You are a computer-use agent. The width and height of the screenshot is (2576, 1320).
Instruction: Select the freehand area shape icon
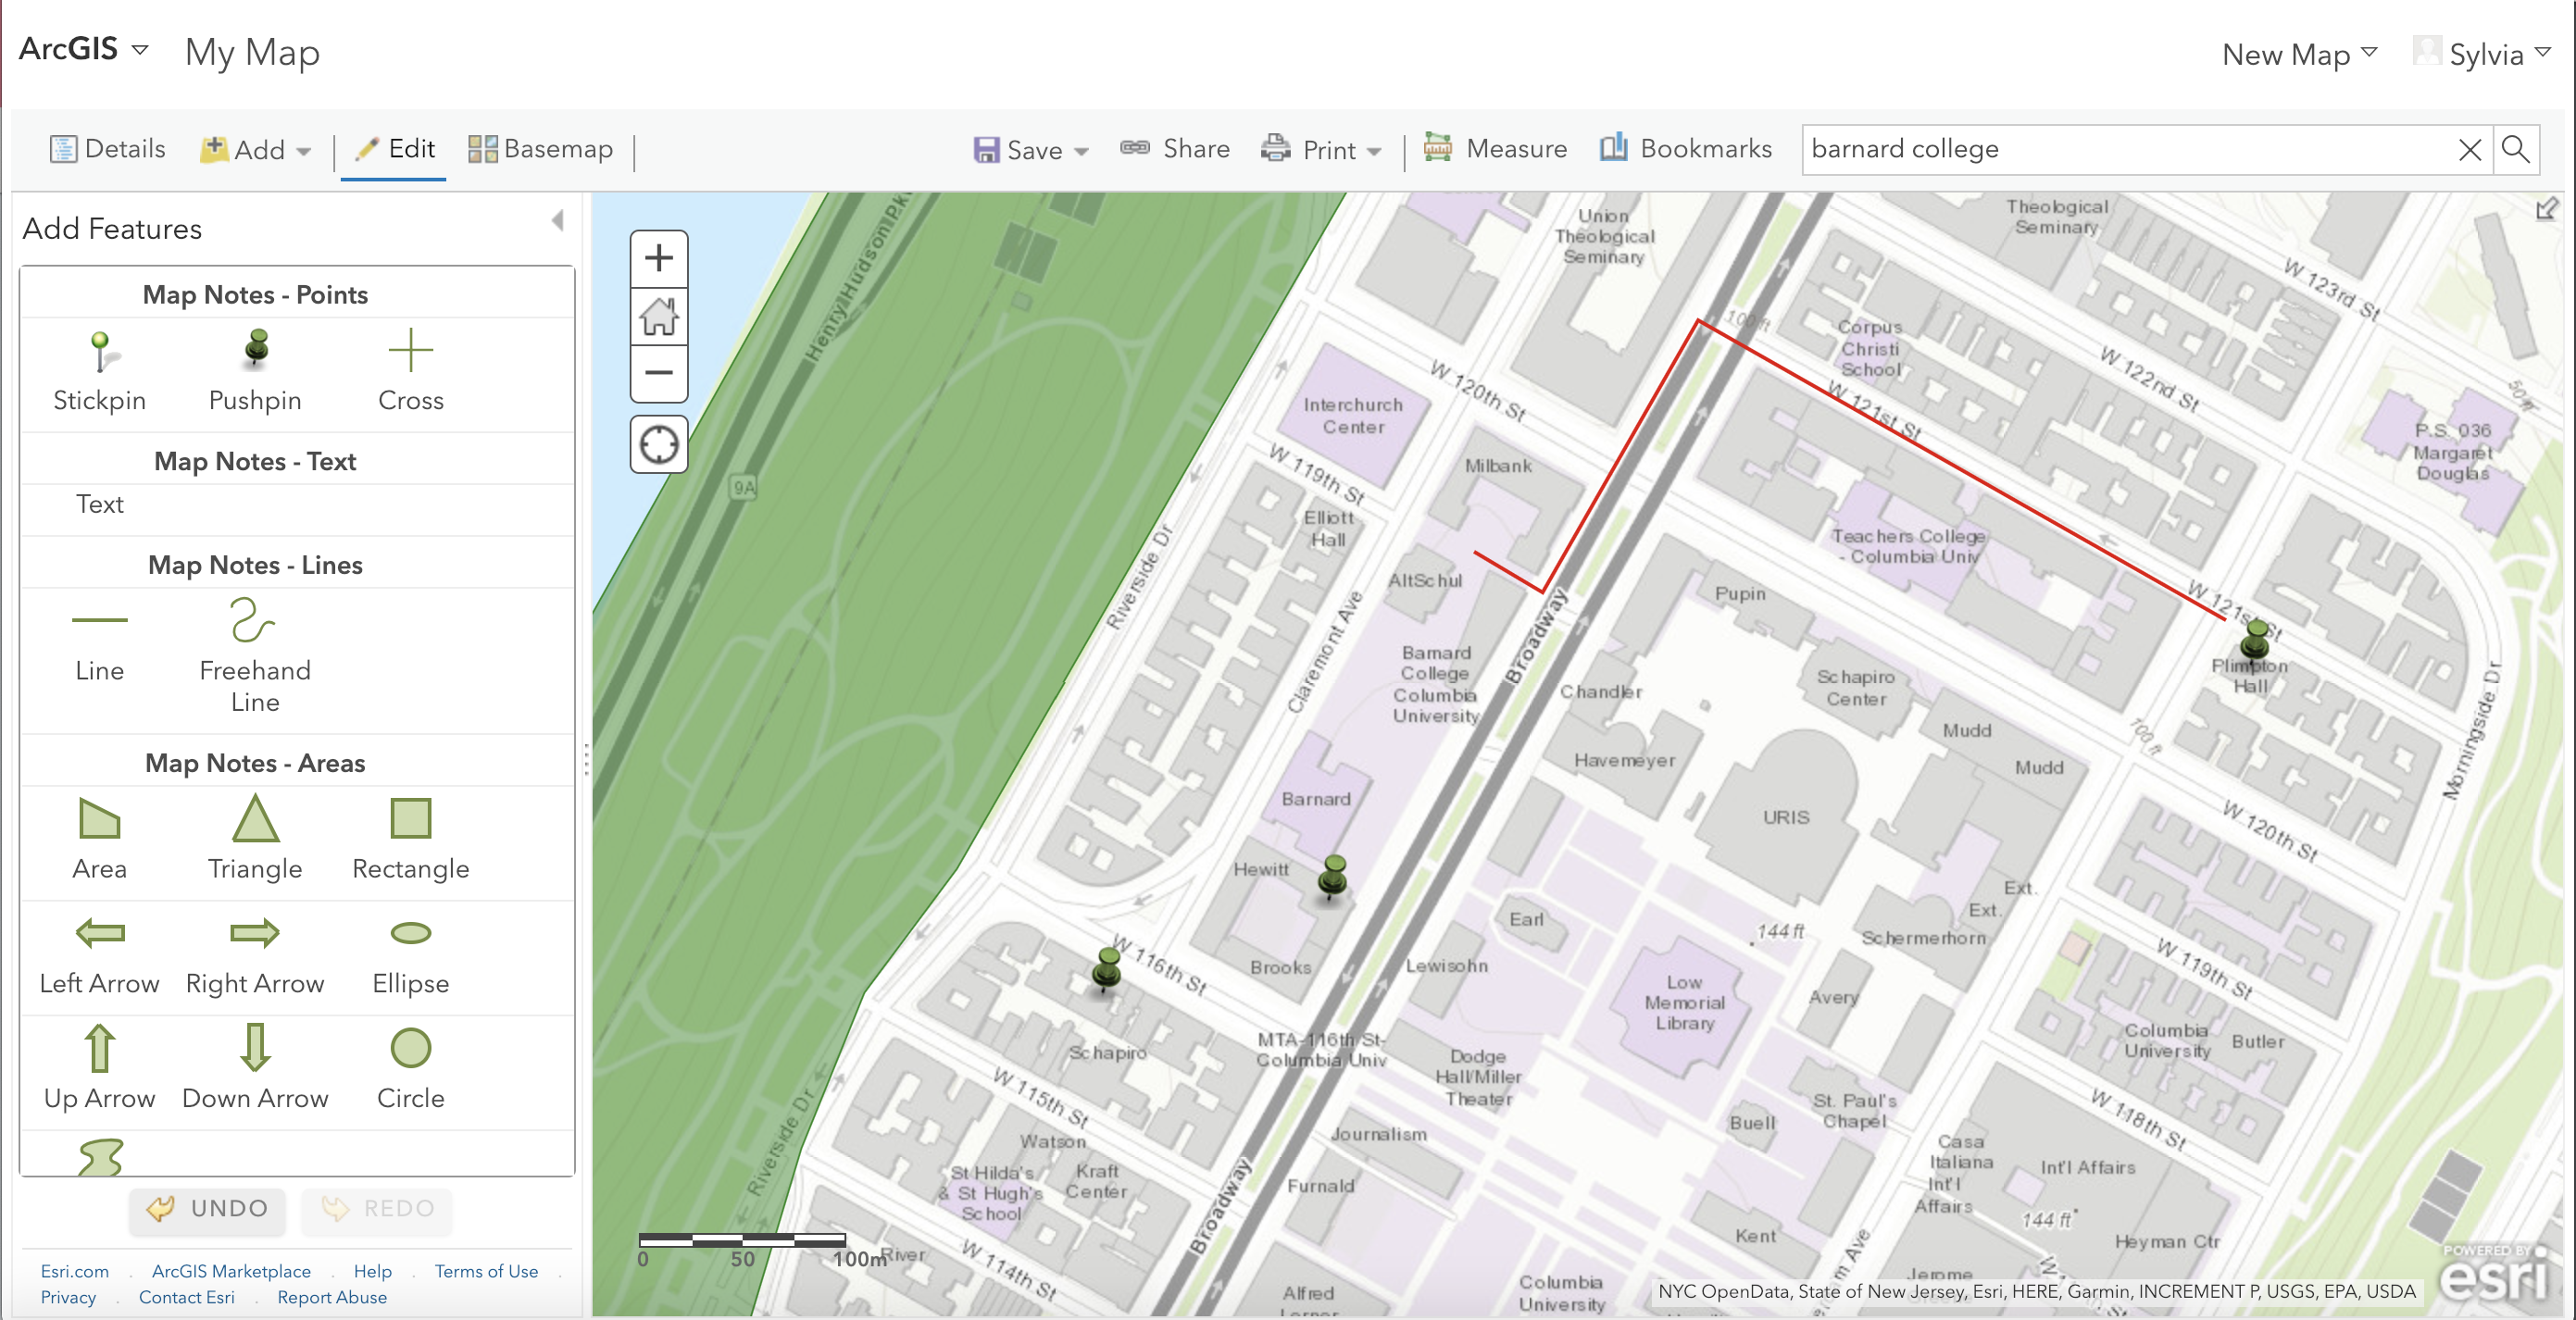coord(100,1157)
